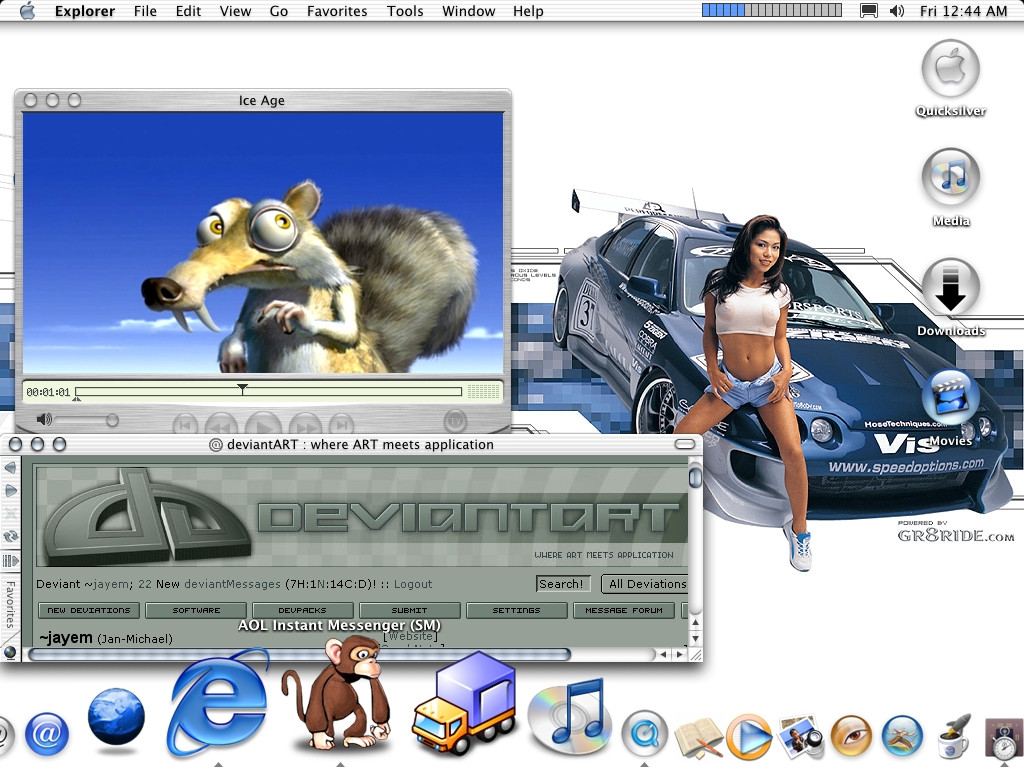The height and width of the screenshot is (768, 1024).
Task: Stop loading the deviantART page
Action: (x=10, y=513)
